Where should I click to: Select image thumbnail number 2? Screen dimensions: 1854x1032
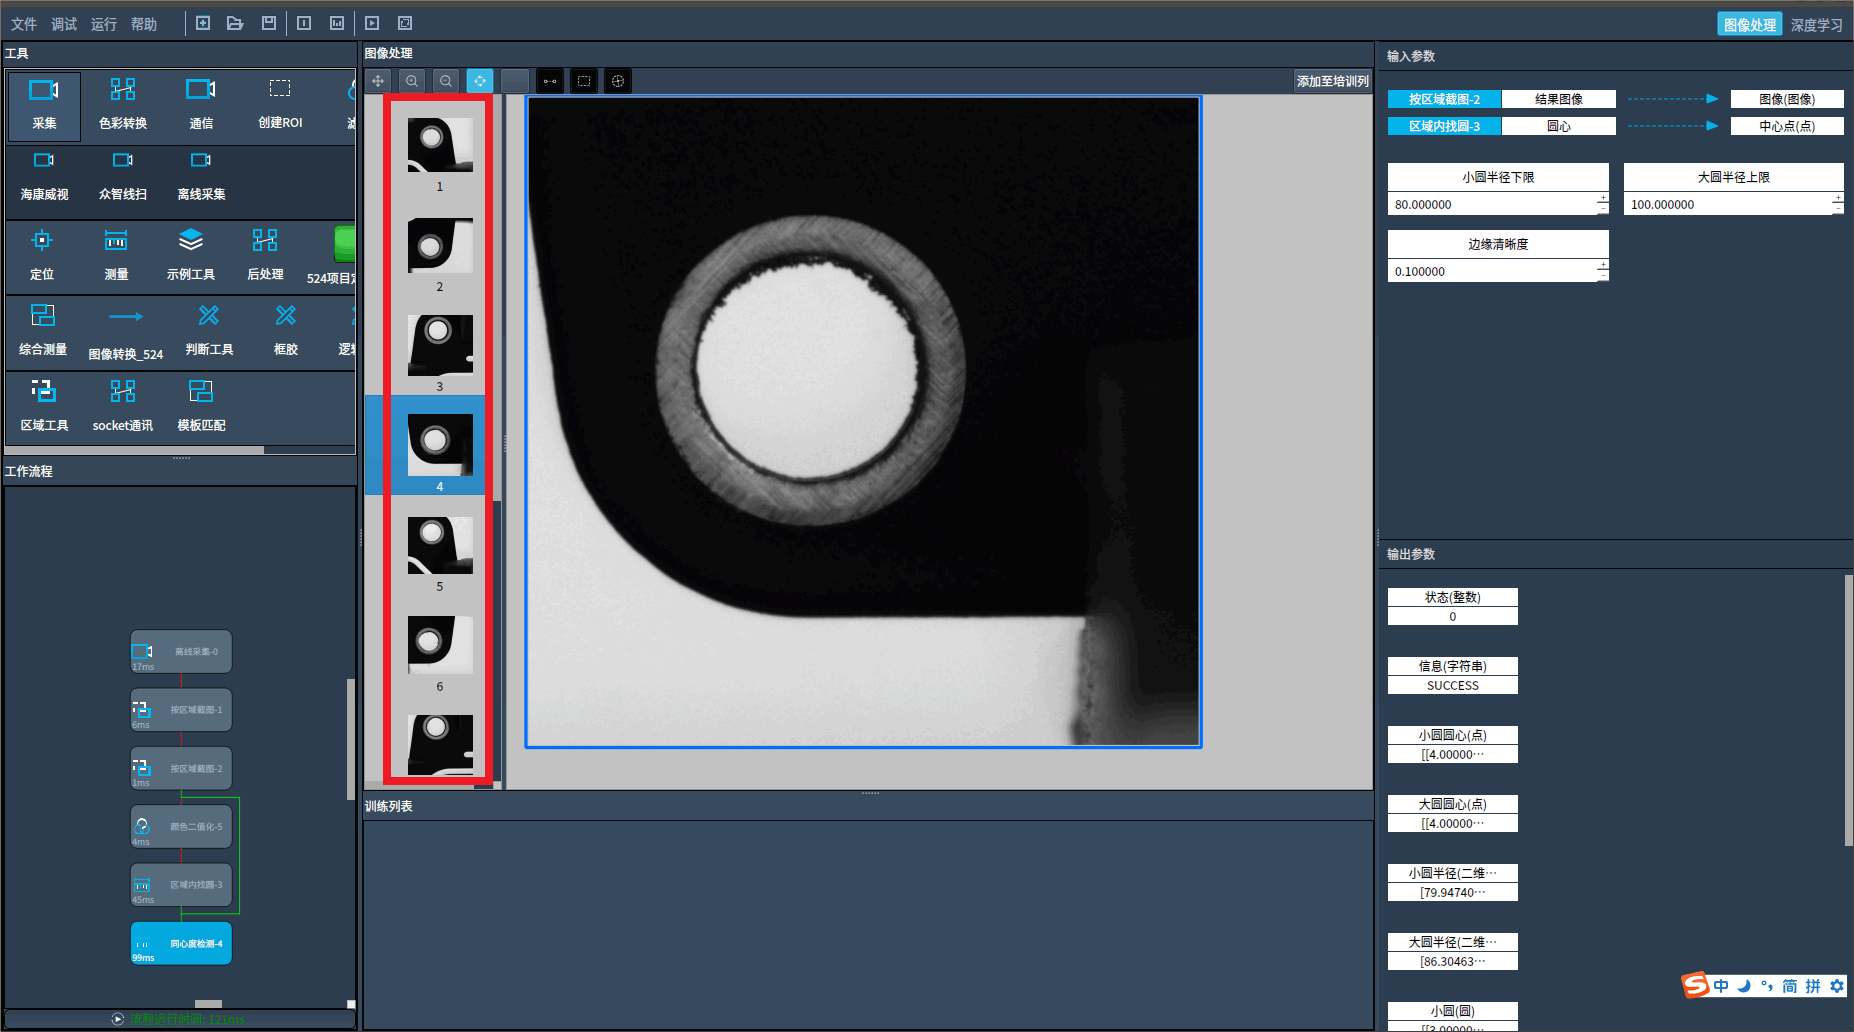coord(440,247)
